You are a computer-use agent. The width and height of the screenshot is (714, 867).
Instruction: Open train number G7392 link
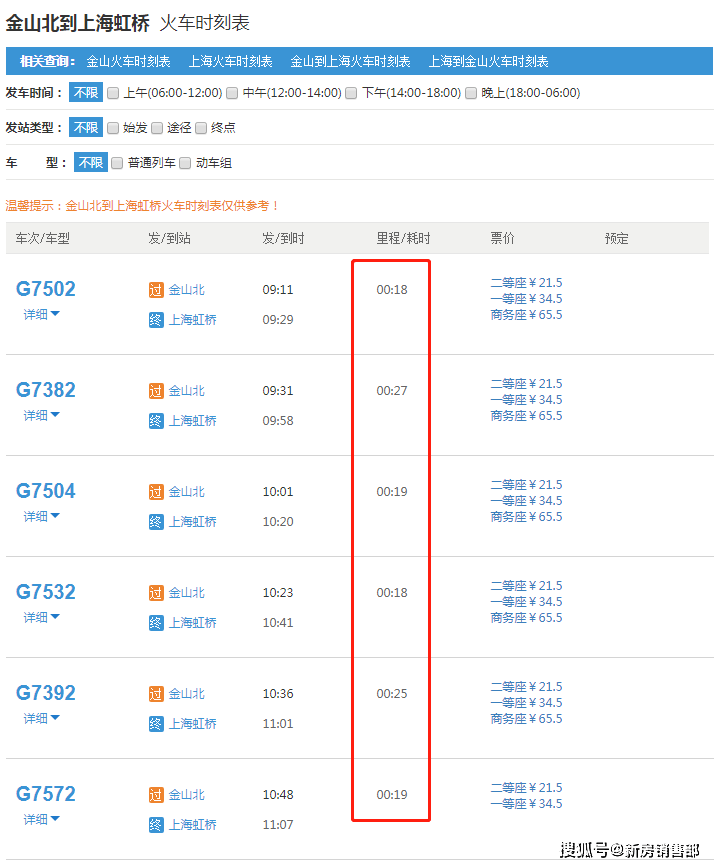click(x=46, y=693)
